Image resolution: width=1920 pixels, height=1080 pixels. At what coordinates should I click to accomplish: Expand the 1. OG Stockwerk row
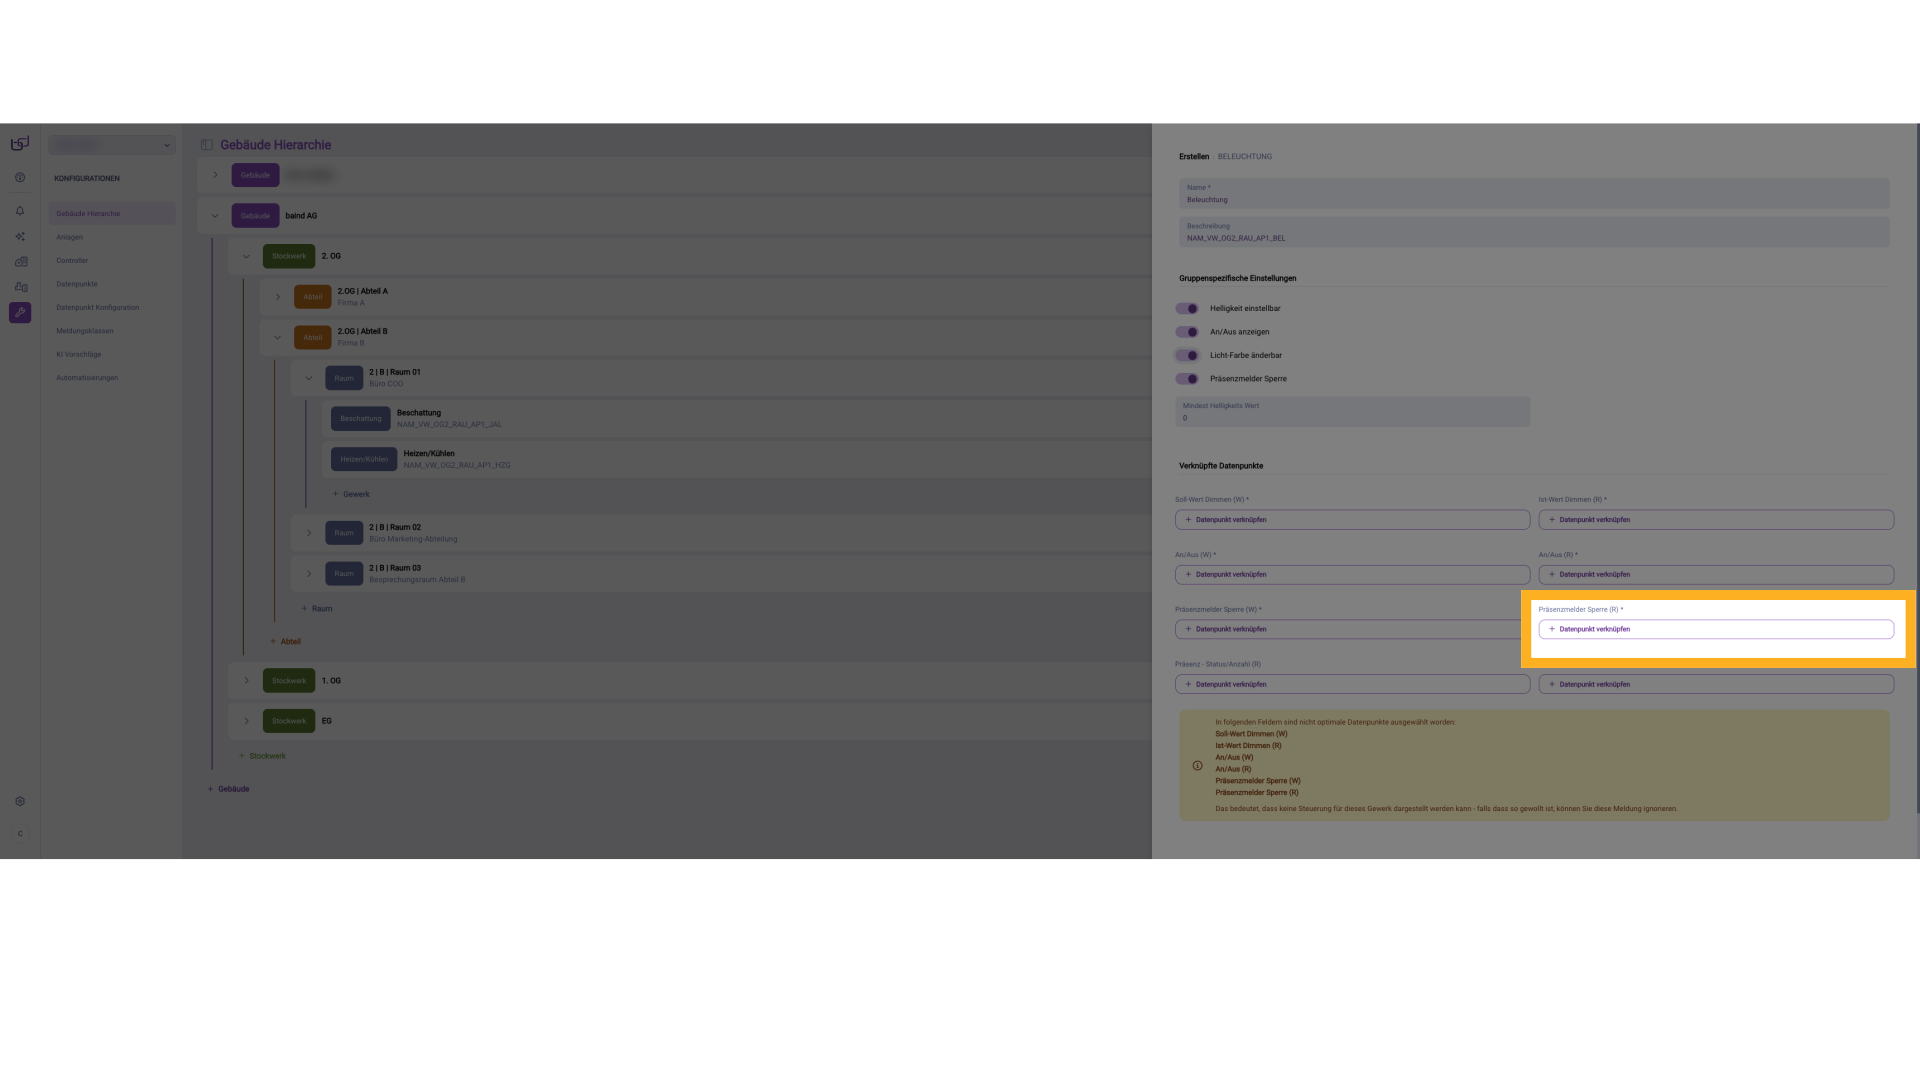pyautogui.click(x=246, y=681)
